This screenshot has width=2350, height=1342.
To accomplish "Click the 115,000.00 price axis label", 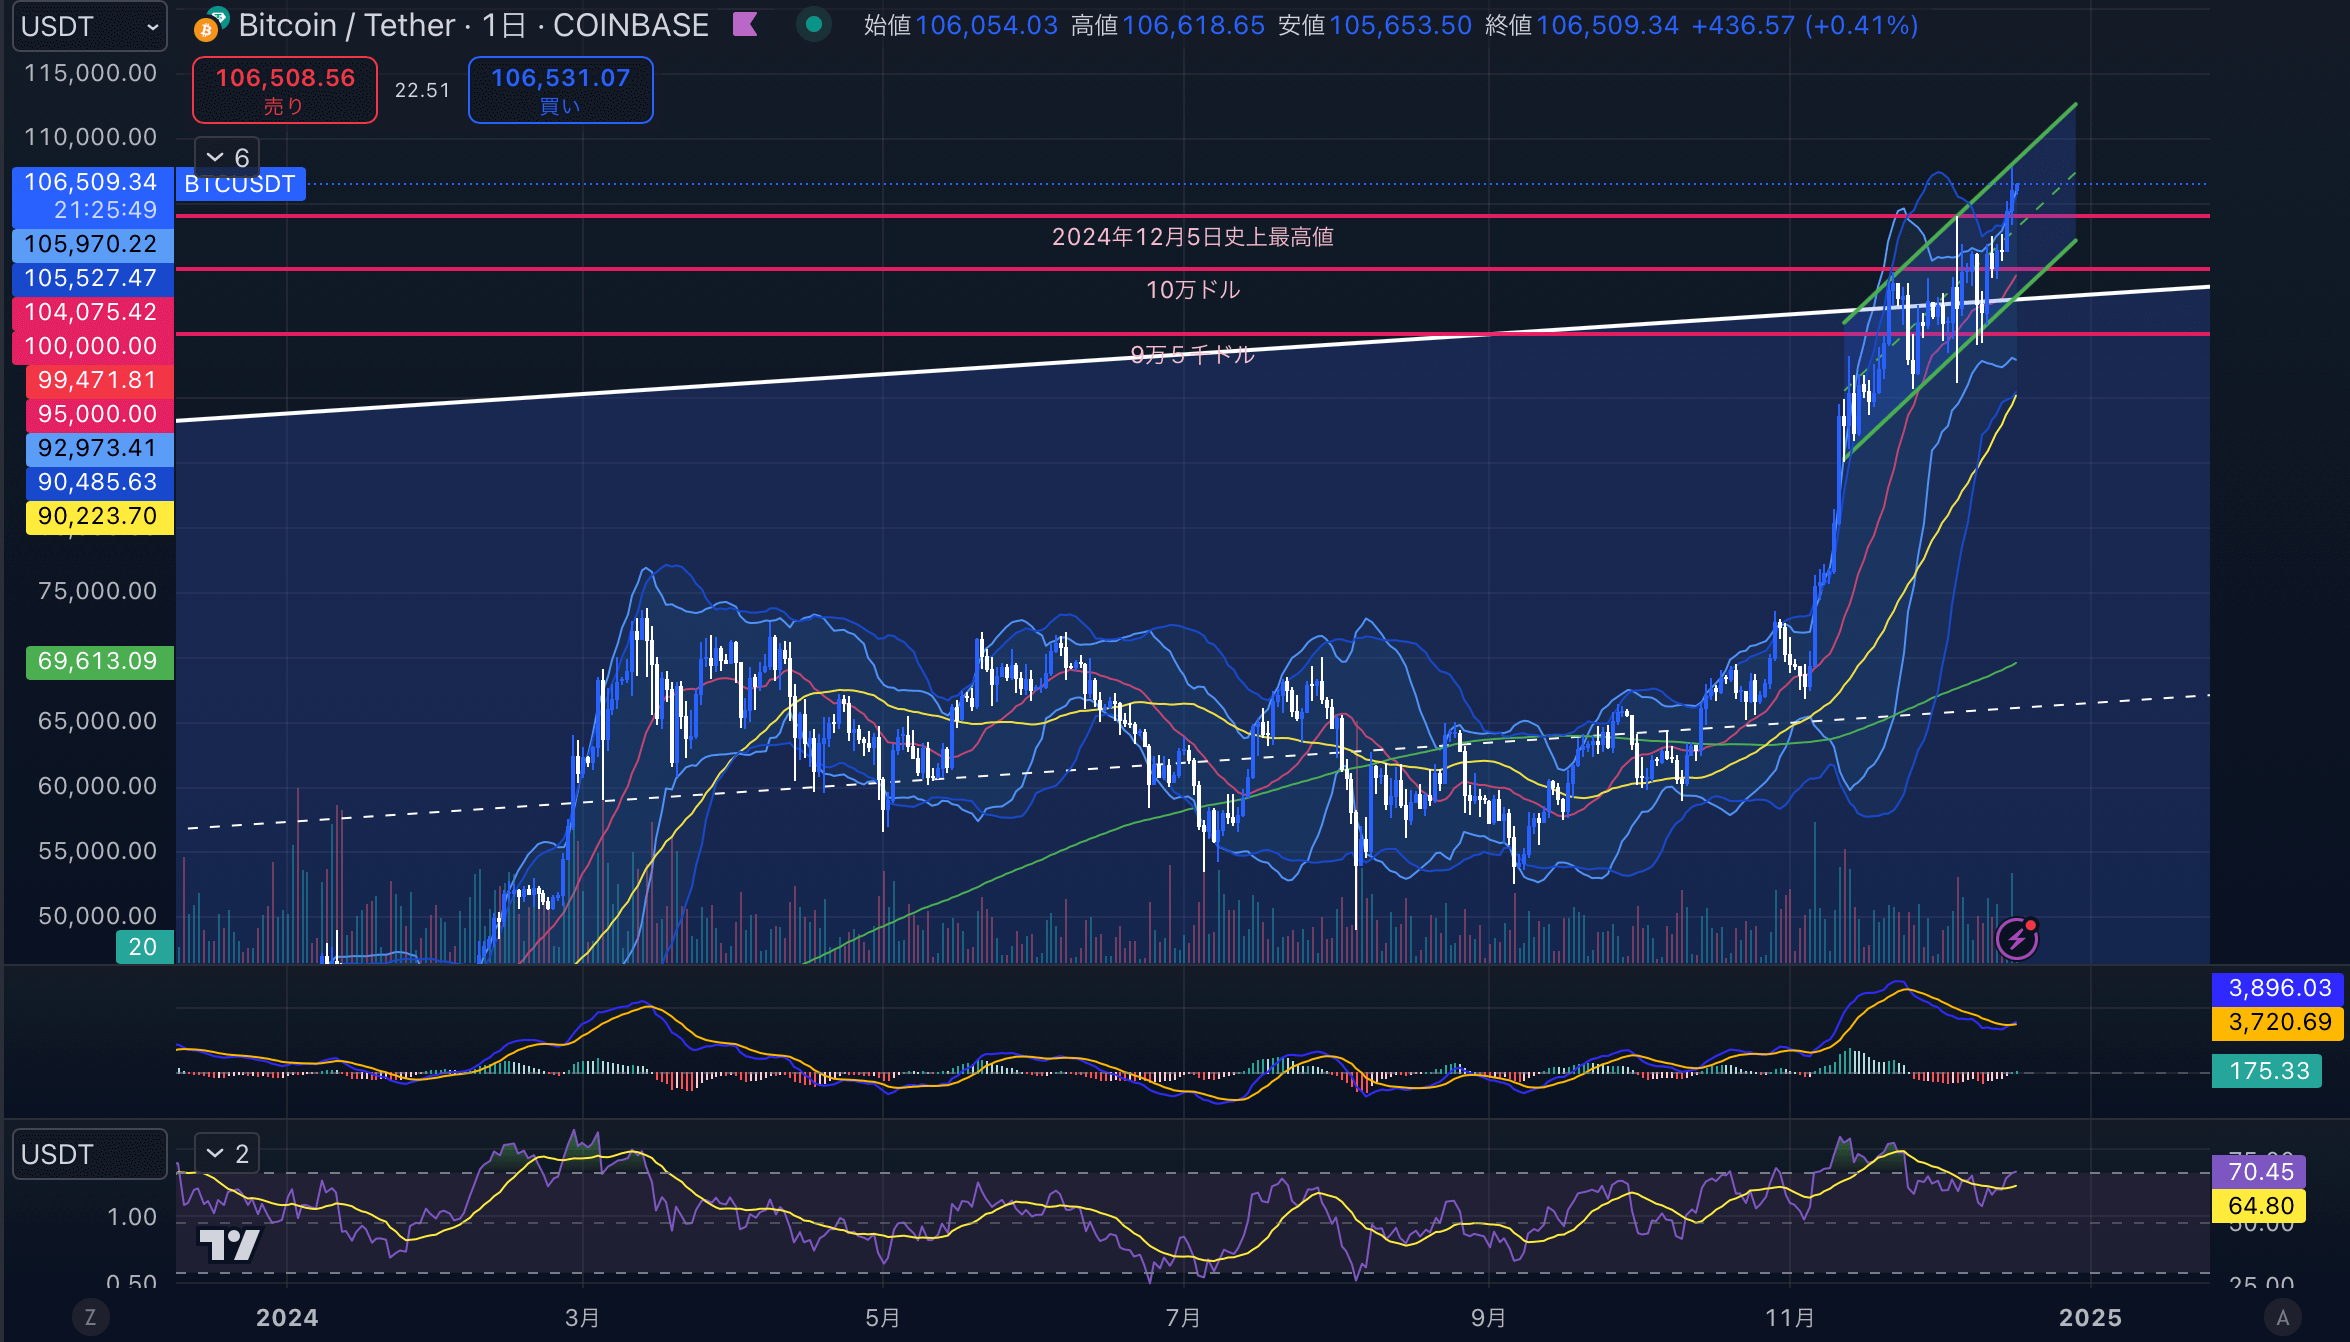I will point(91,73).
